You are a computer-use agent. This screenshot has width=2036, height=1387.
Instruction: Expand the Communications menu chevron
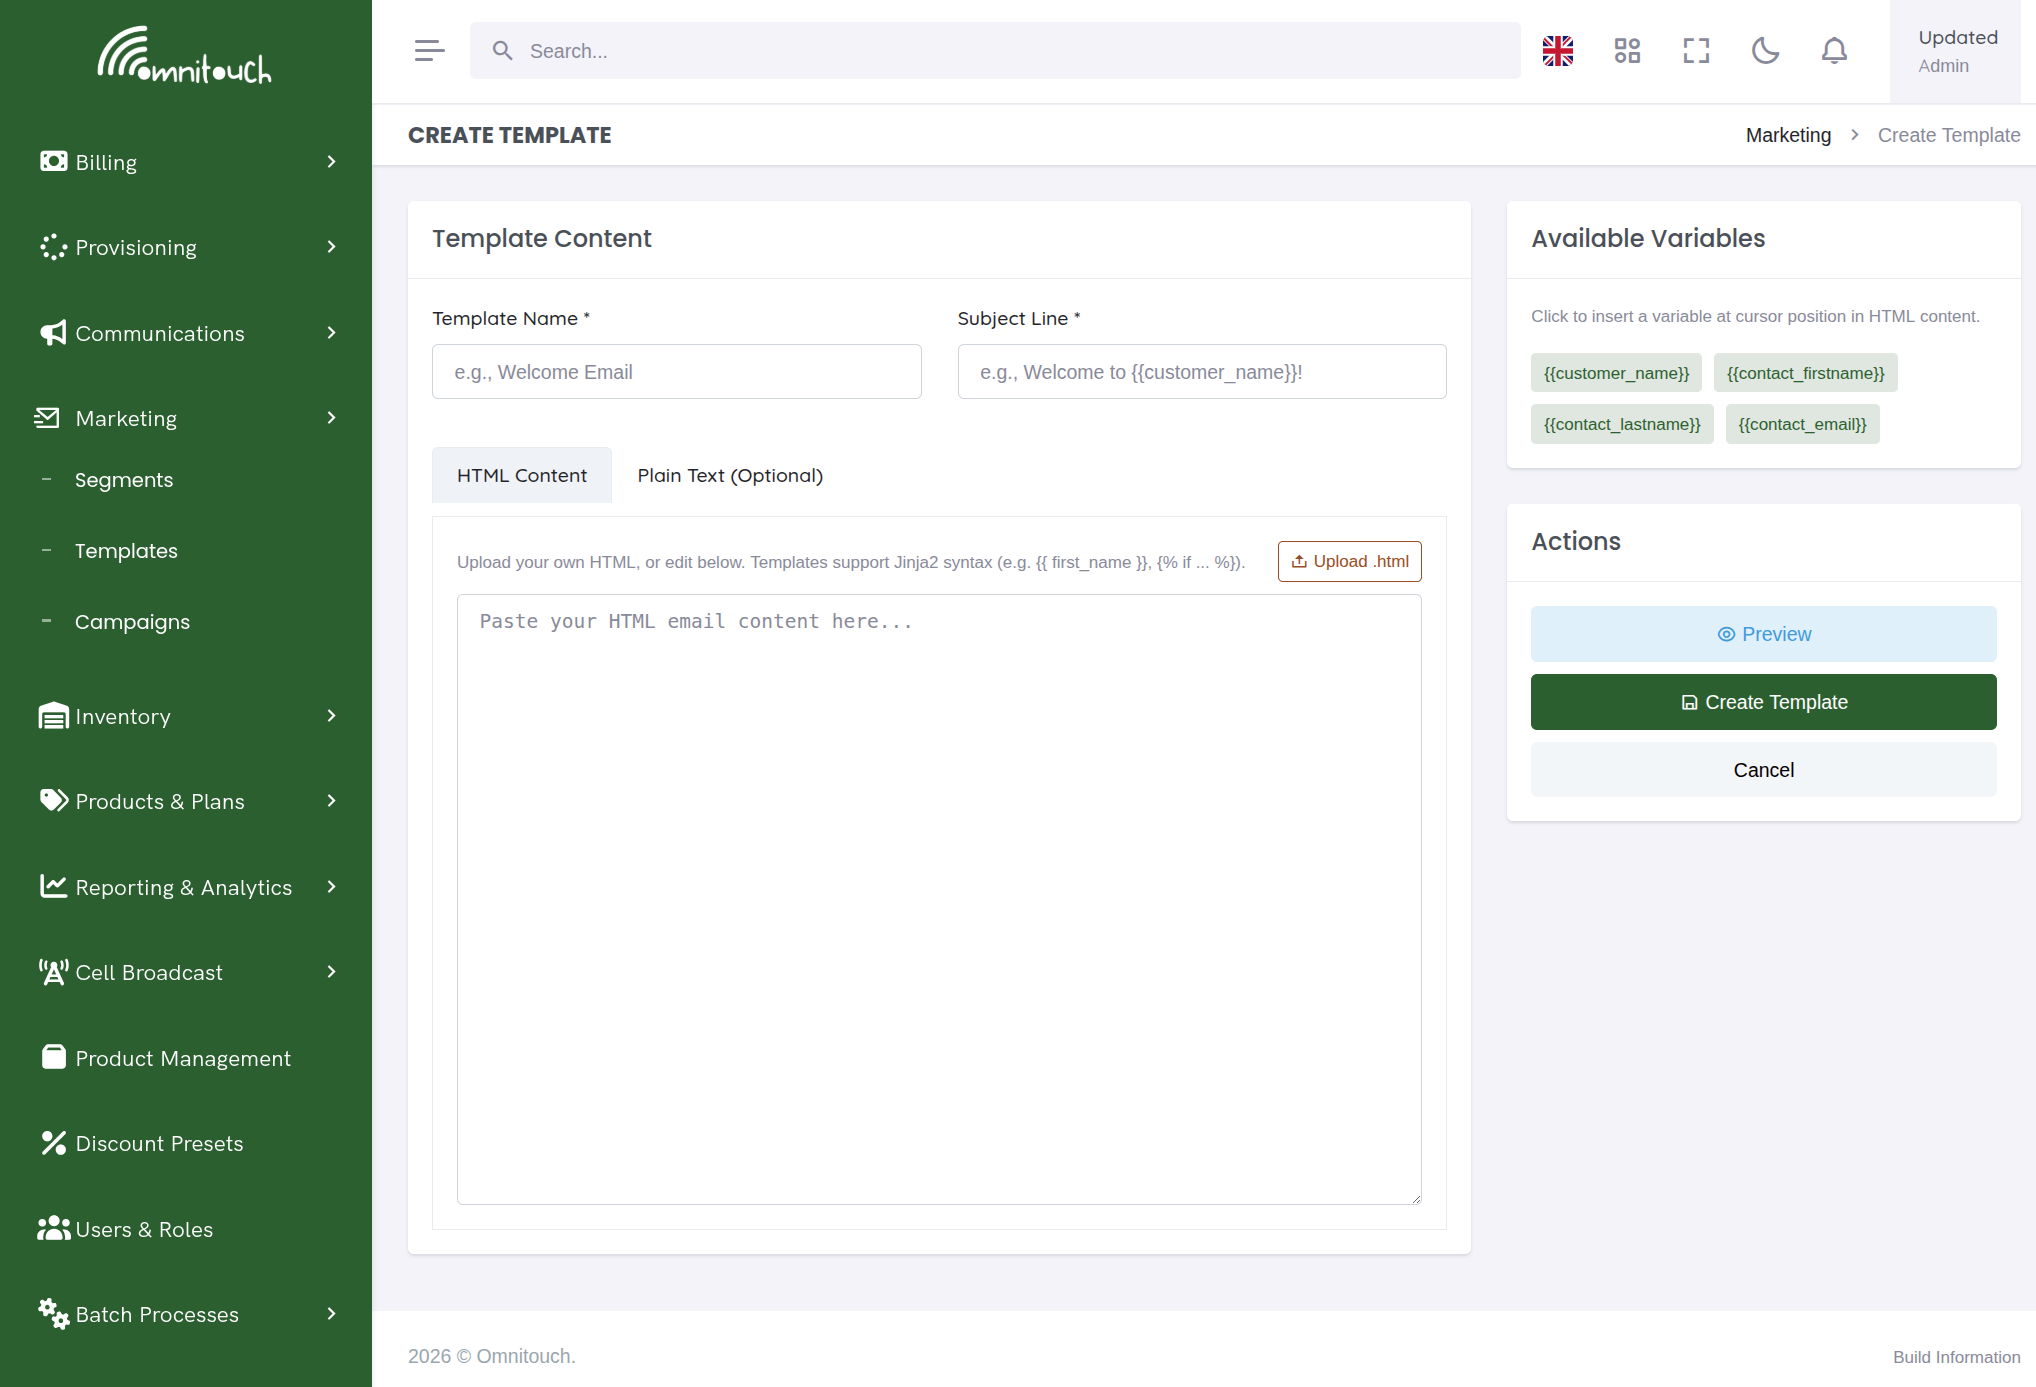[332, 333]
